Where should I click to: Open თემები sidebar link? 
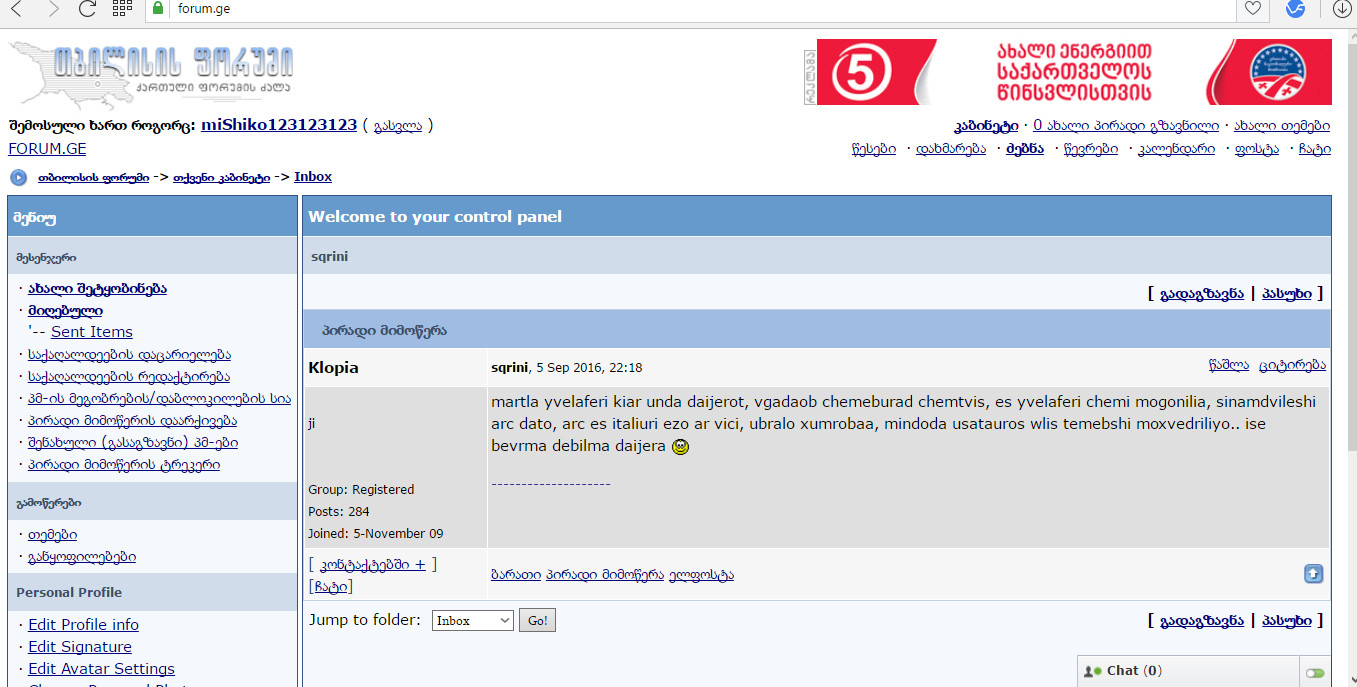pos(52,535)
